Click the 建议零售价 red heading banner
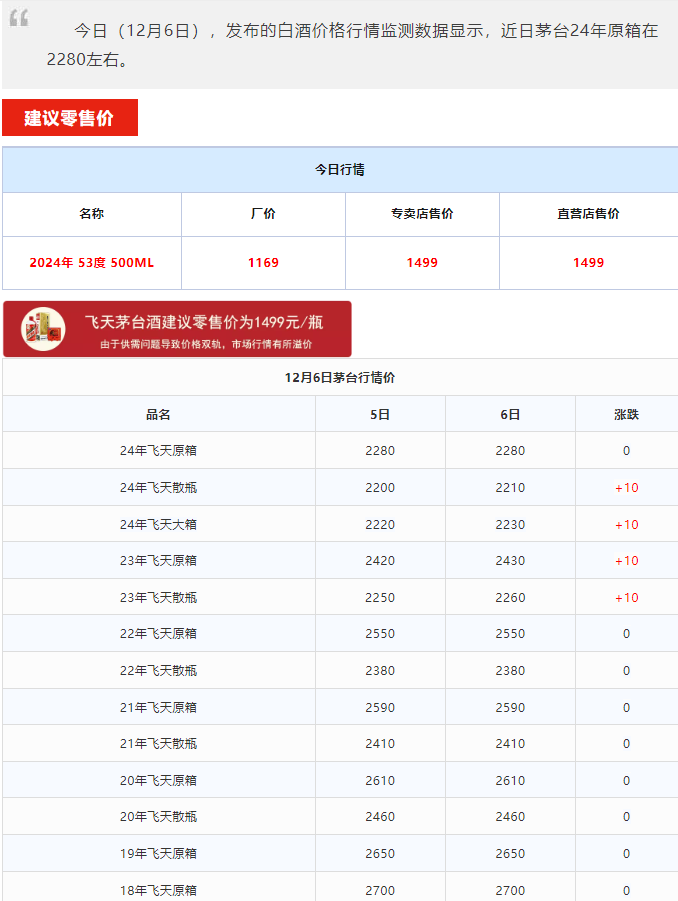678x901 pixels. point(70,118)
